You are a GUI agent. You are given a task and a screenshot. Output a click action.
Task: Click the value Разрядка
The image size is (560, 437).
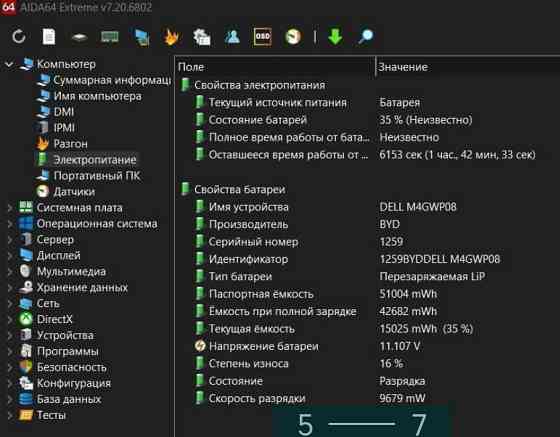click(402, 381)
